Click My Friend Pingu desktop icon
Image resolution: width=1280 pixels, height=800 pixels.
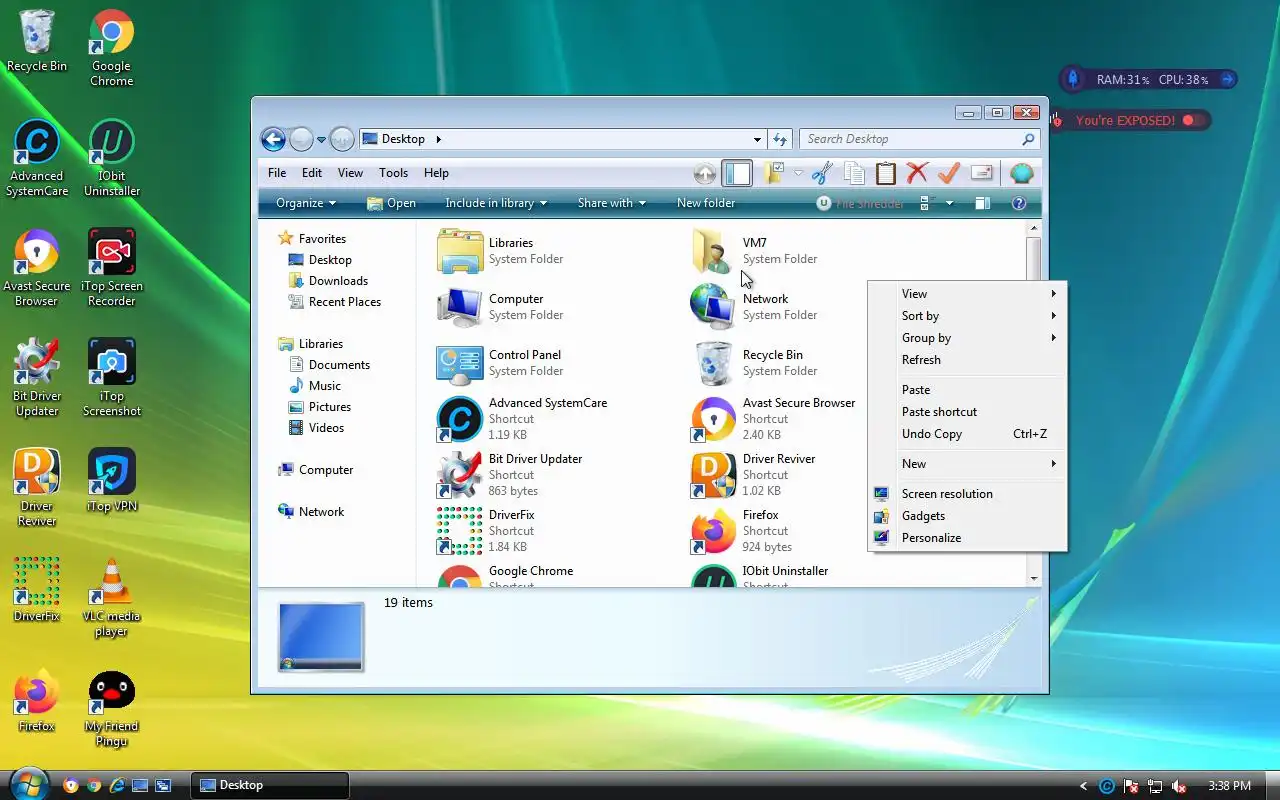pyautogui.click(x=112, y=709)
